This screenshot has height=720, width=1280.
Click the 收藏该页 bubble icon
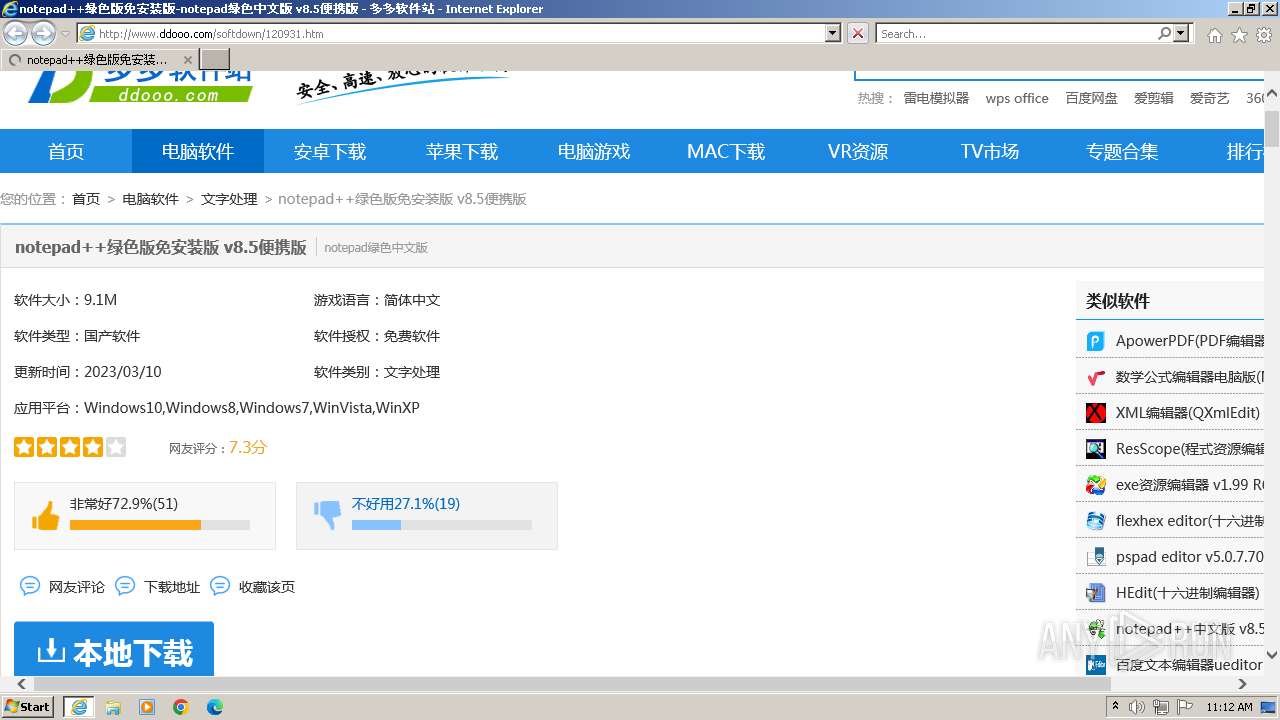coord(220,586)
